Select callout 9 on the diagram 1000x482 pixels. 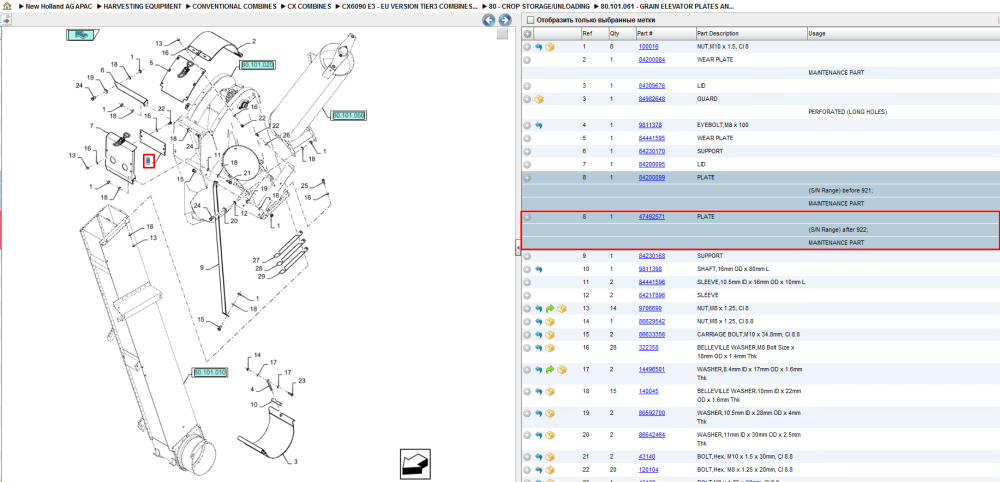202,268
